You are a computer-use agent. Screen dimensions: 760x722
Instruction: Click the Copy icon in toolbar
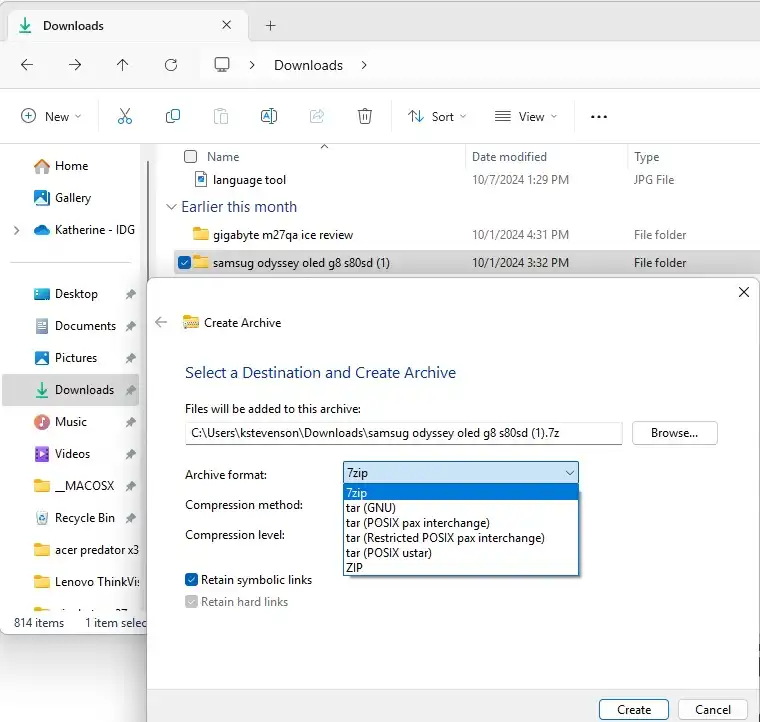click(173, 116)
